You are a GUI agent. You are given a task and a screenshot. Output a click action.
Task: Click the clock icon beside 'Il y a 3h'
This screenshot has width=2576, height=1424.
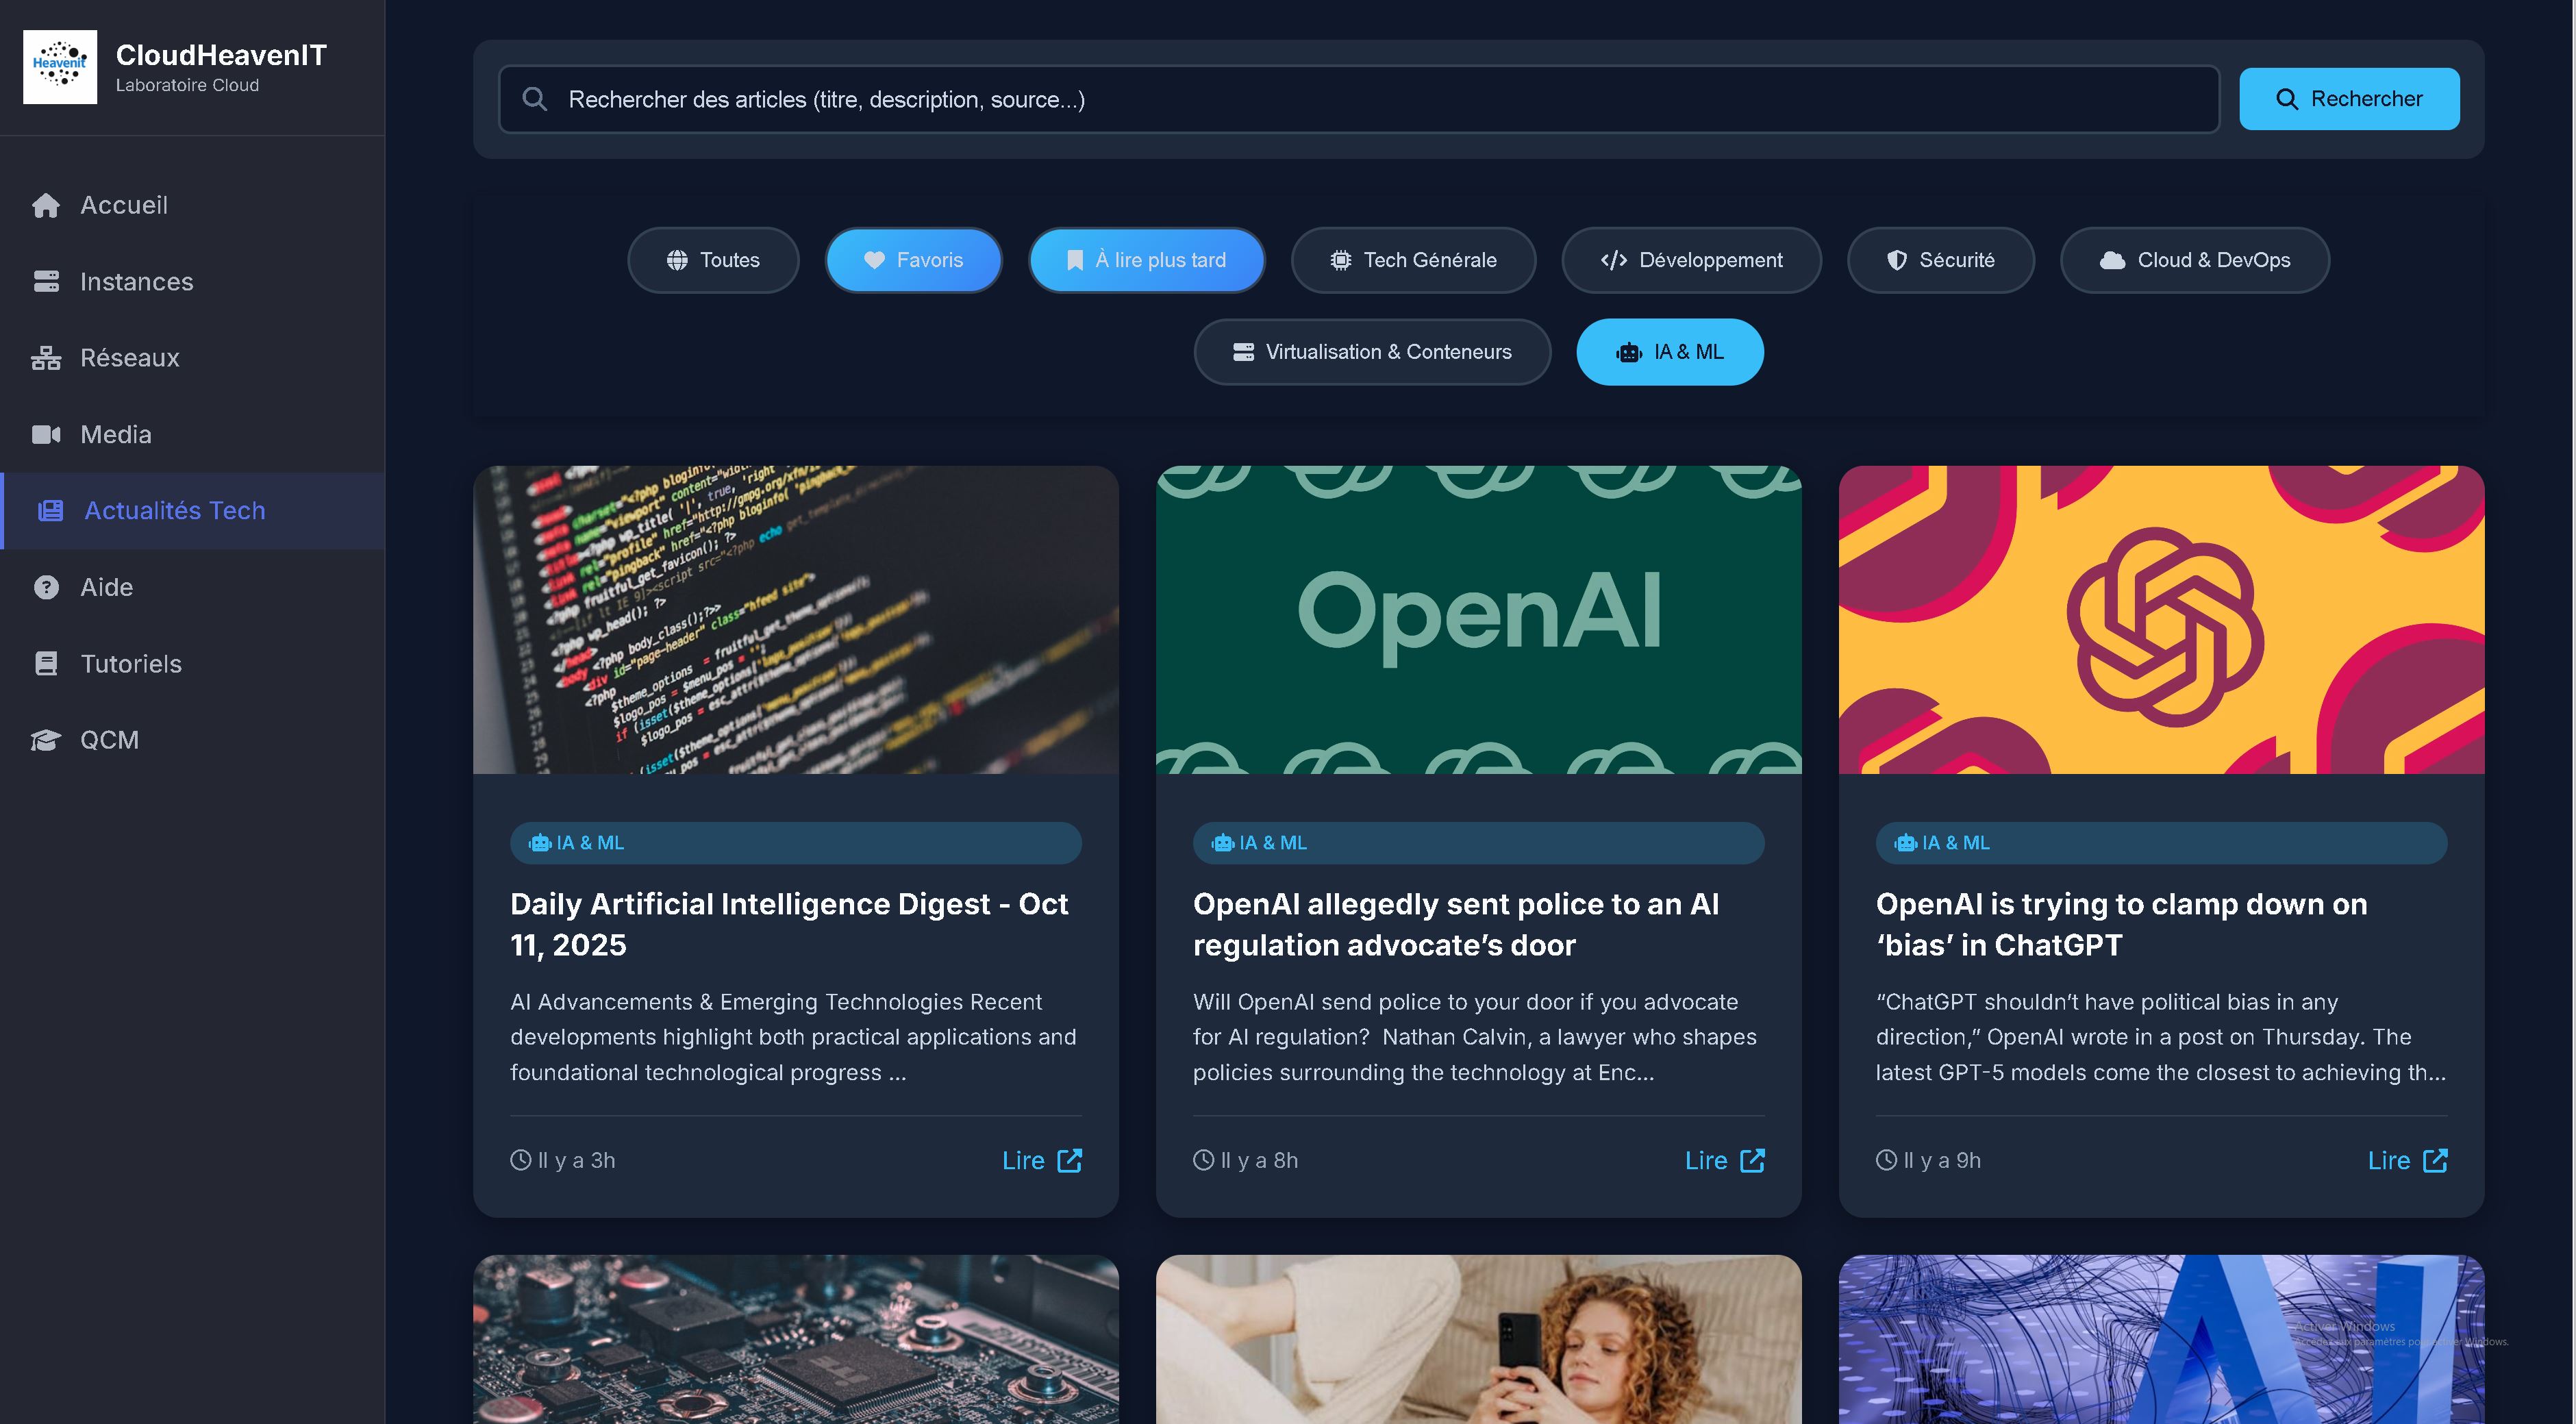coord(521,1160)
